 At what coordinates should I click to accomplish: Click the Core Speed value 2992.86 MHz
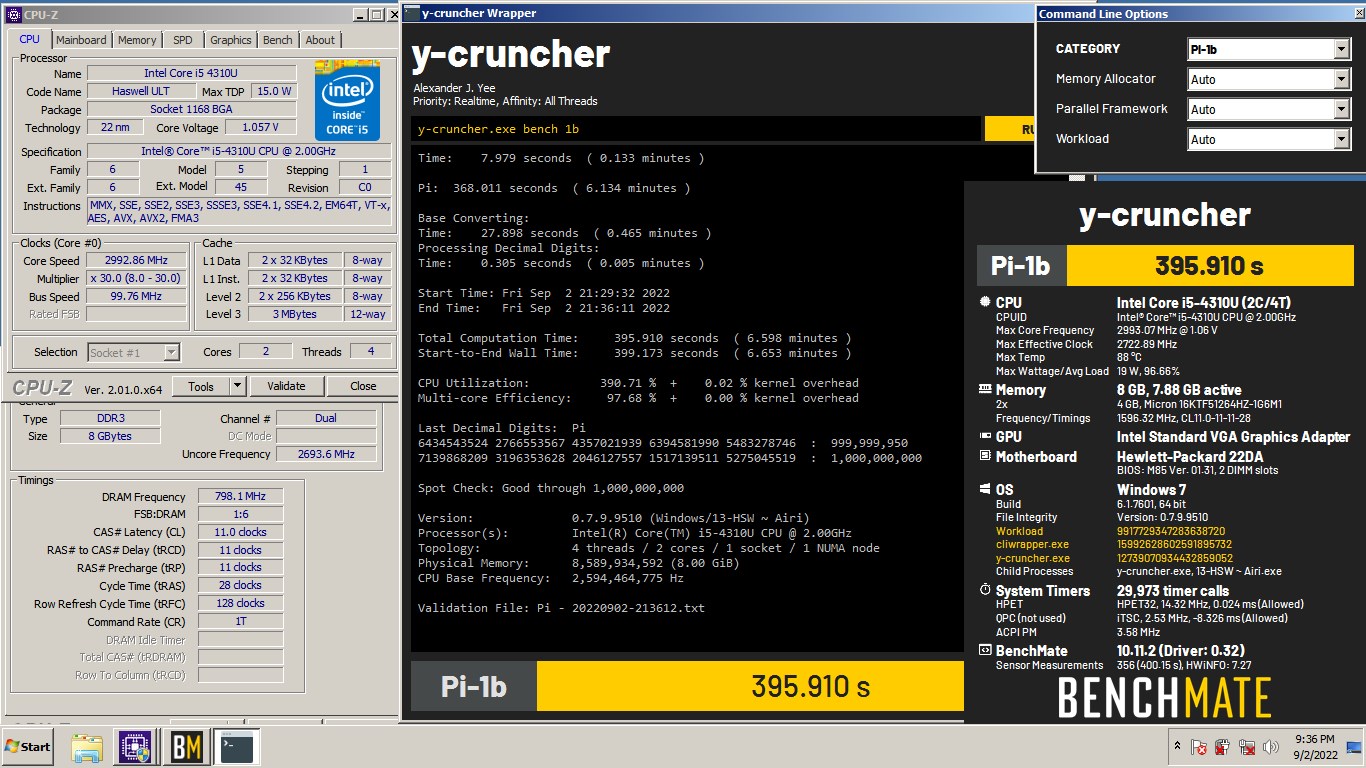tap(136, 260)
